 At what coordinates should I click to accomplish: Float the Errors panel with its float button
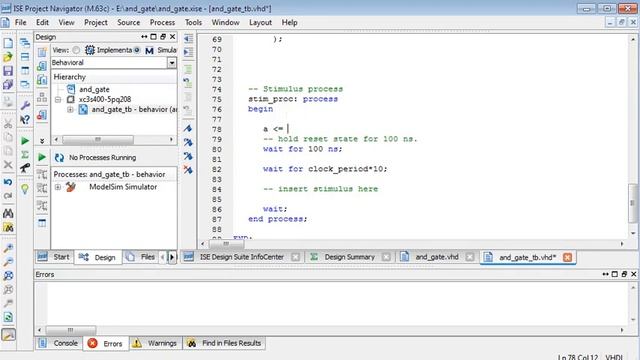(624, 274)
